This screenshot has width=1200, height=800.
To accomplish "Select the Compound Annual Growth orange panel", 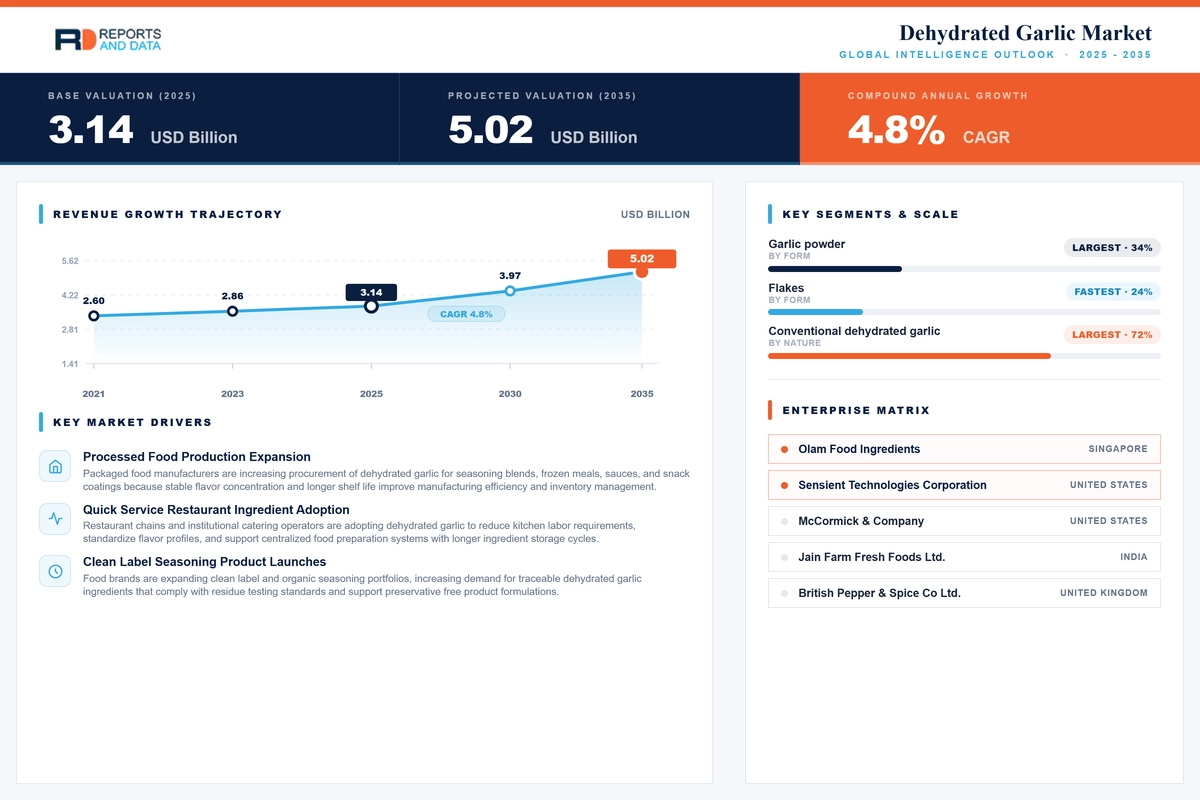I will tap(1000, 118).
